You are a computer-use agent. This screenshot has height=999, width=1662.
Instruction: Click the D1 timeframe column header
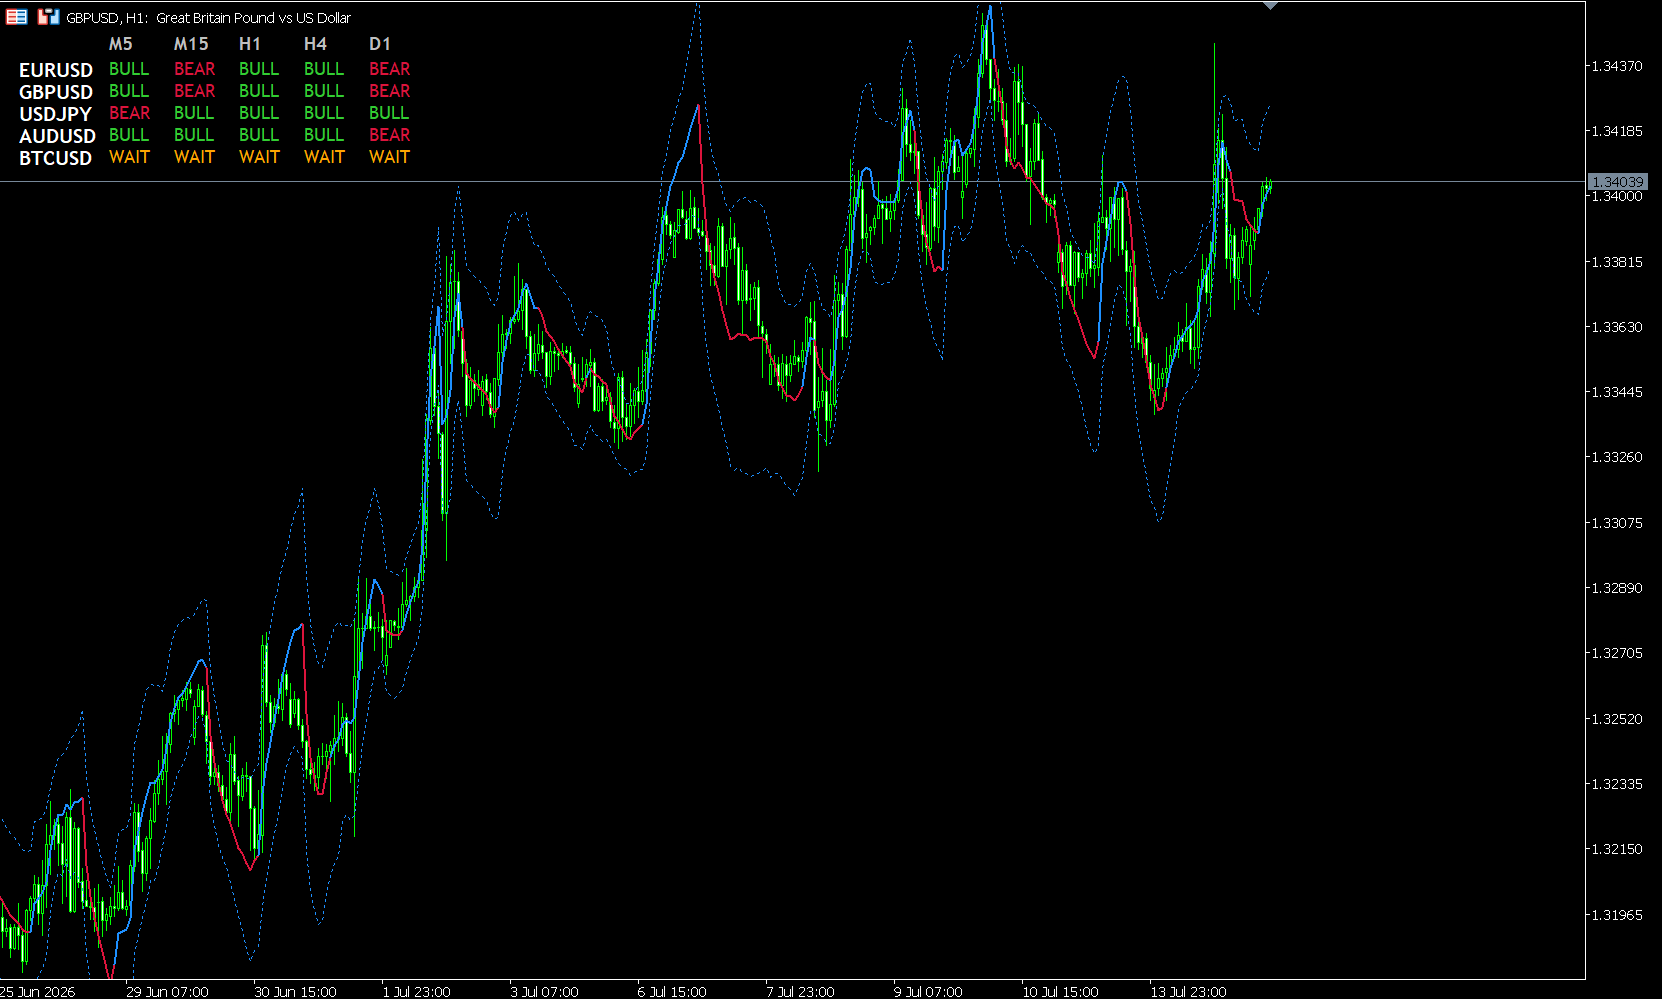pyautogui.click(x=380, y=44)
